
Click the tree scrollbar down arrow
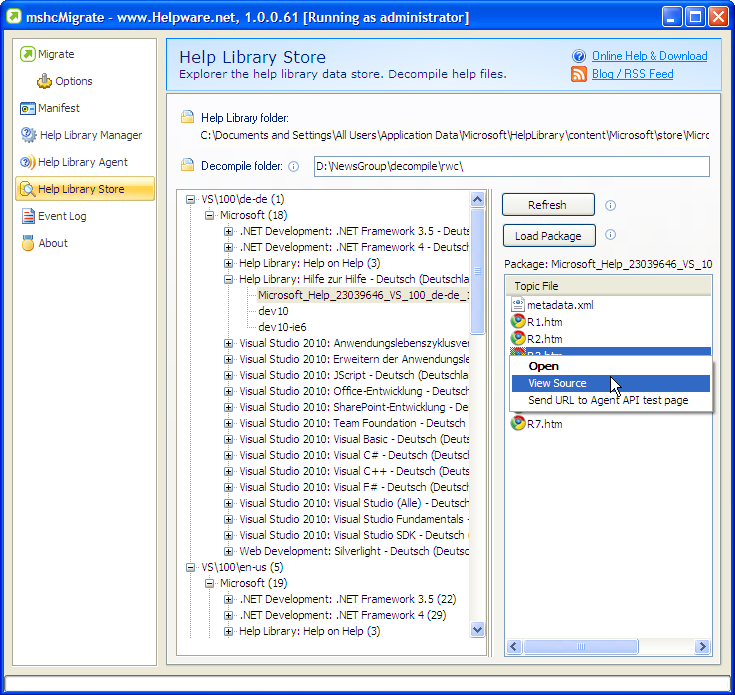click(477, 629)
